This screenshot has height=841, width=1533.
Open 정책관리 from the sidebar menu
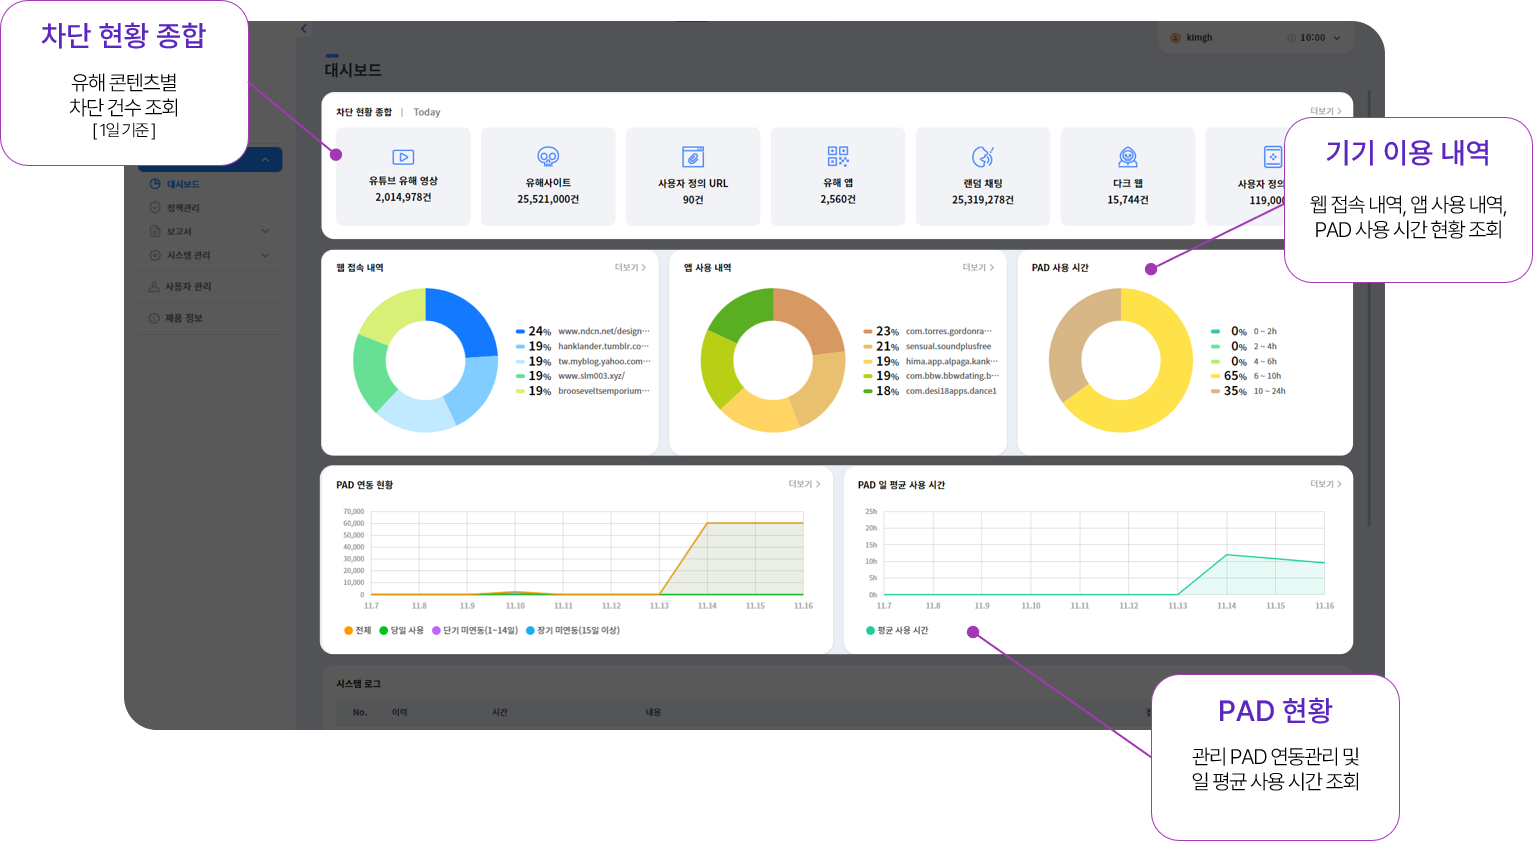point(182,208)
